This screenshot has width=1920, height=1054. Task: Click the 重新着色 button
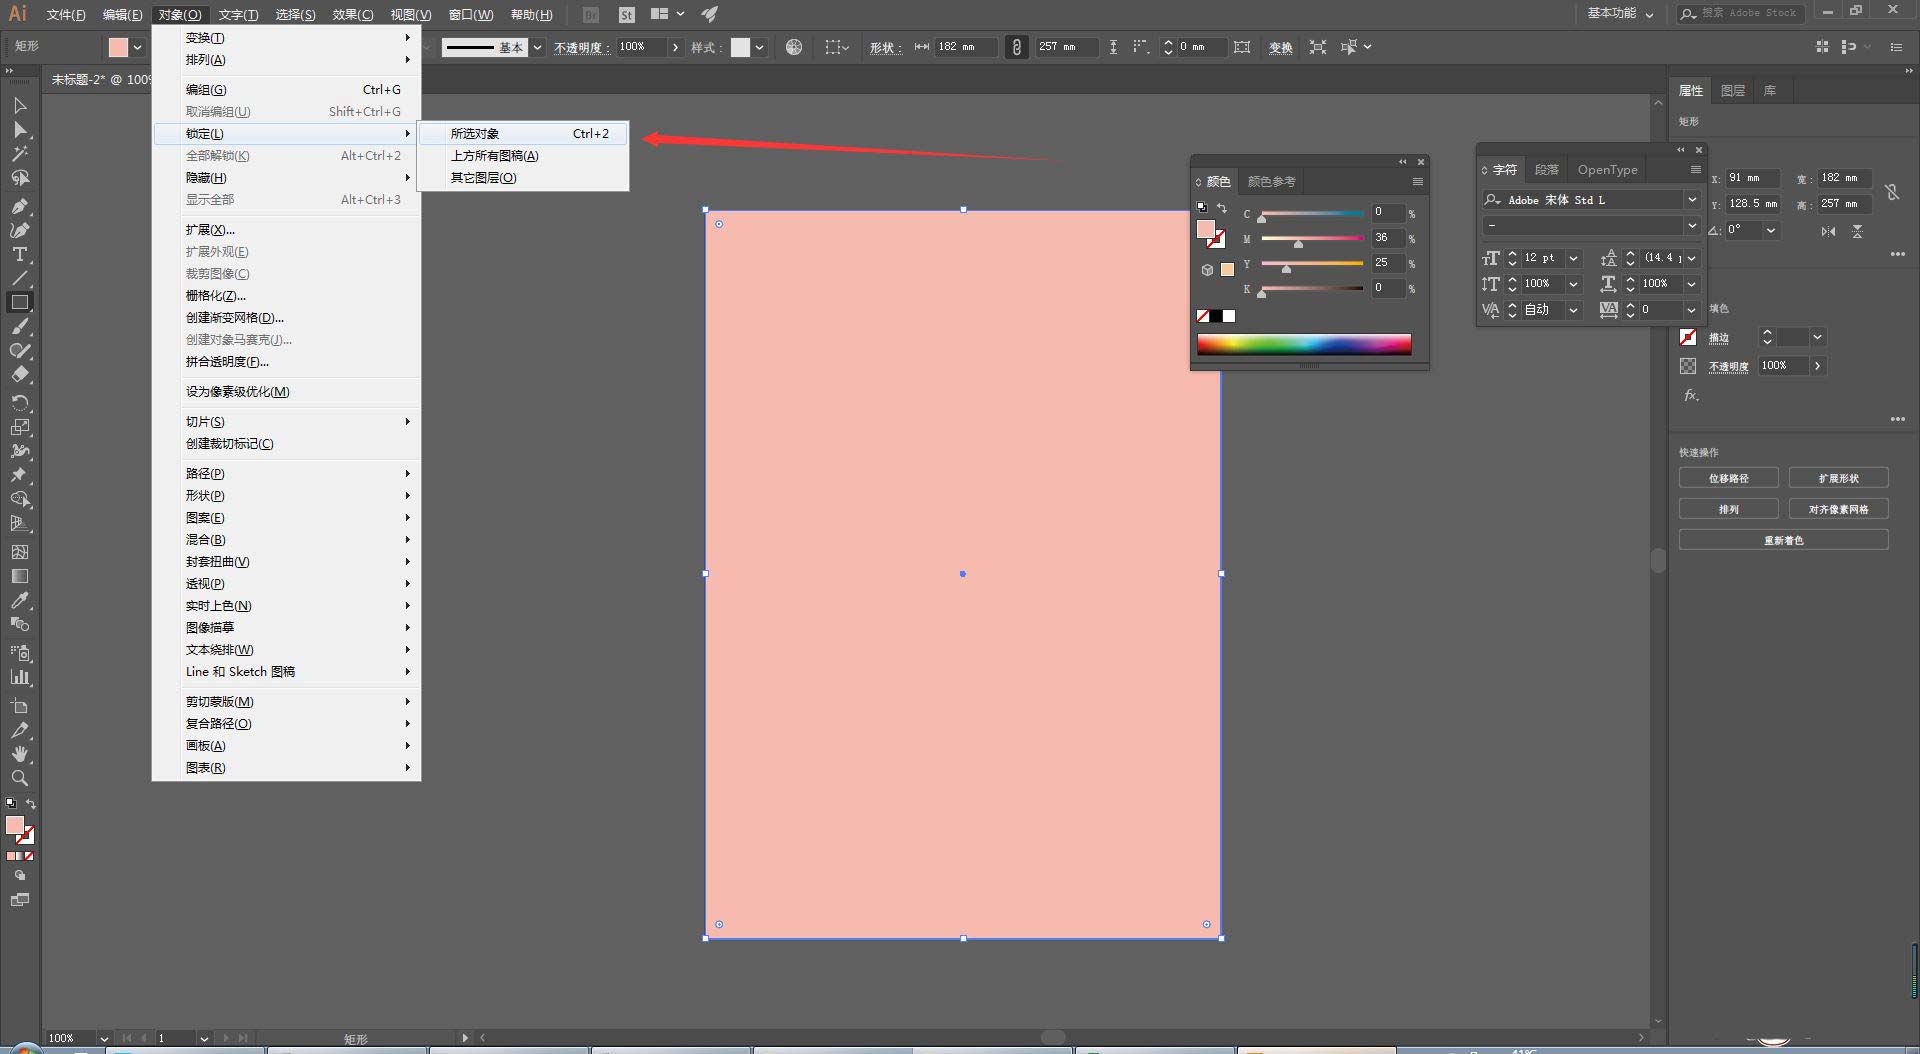1783,540
